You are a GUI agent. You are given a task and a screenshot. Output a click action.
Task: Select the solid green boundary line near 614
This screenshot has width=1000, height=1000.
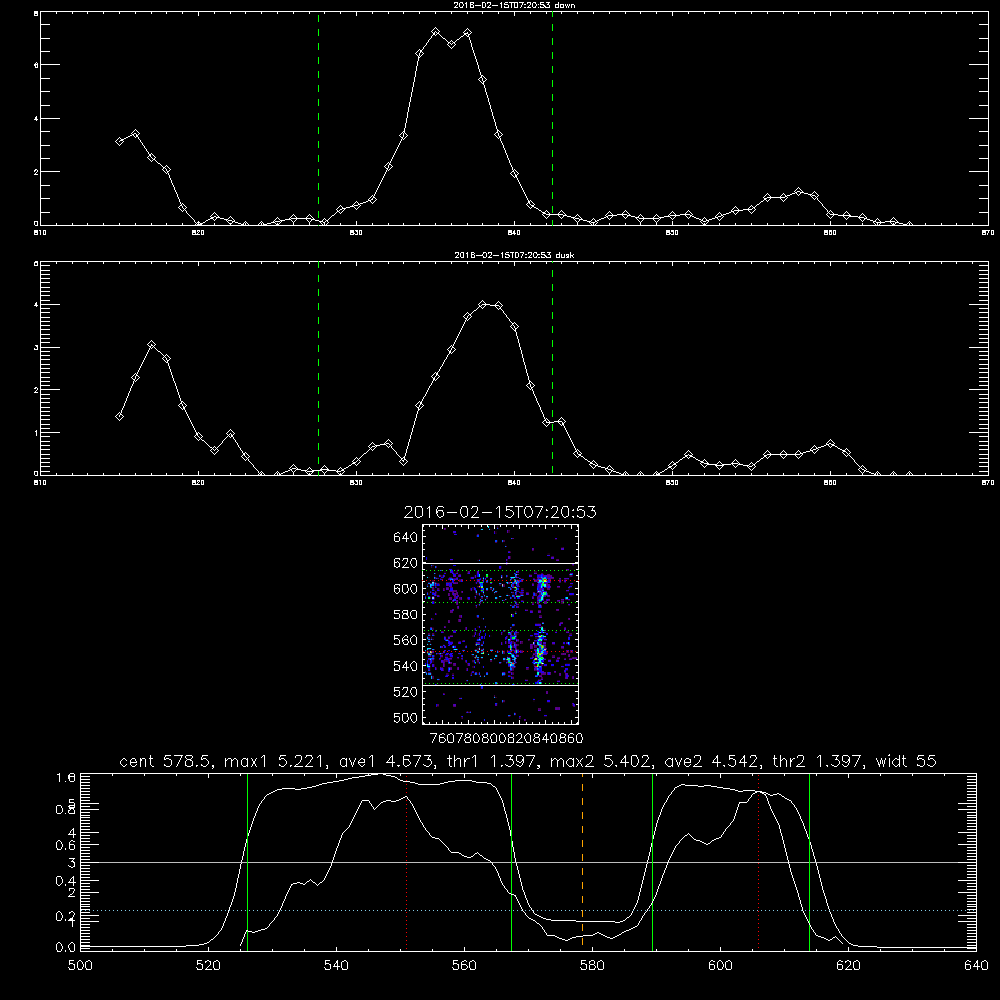click(x=809, y=861)
